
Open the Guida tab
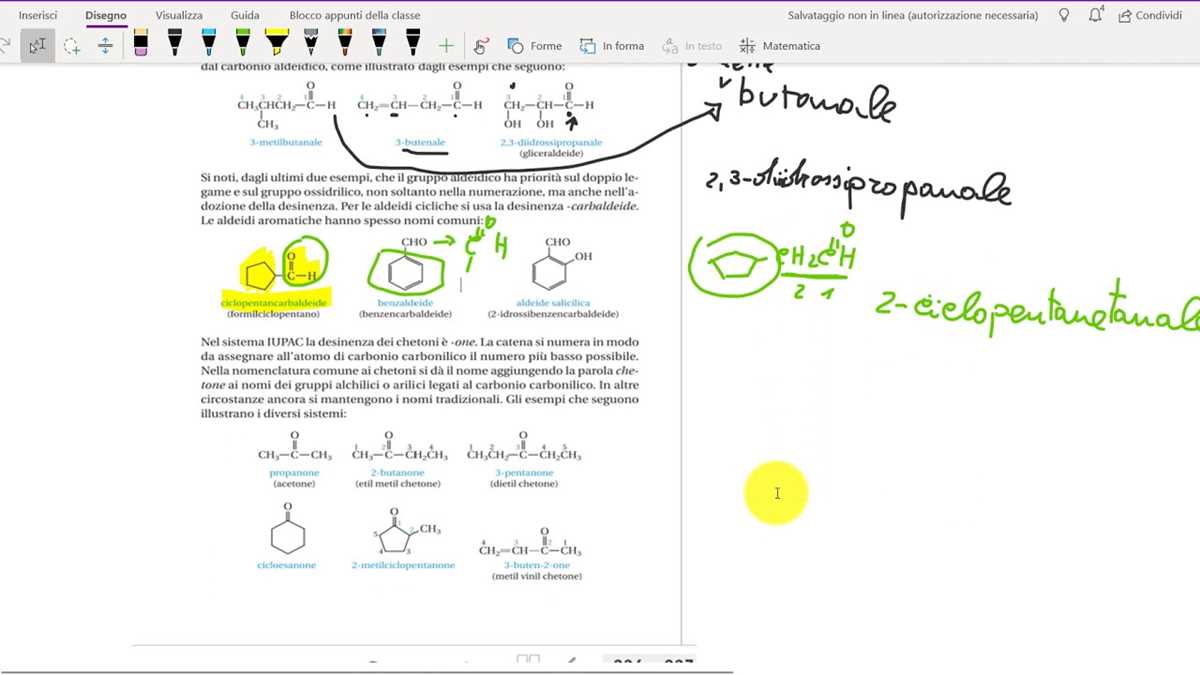coord(245,15)
